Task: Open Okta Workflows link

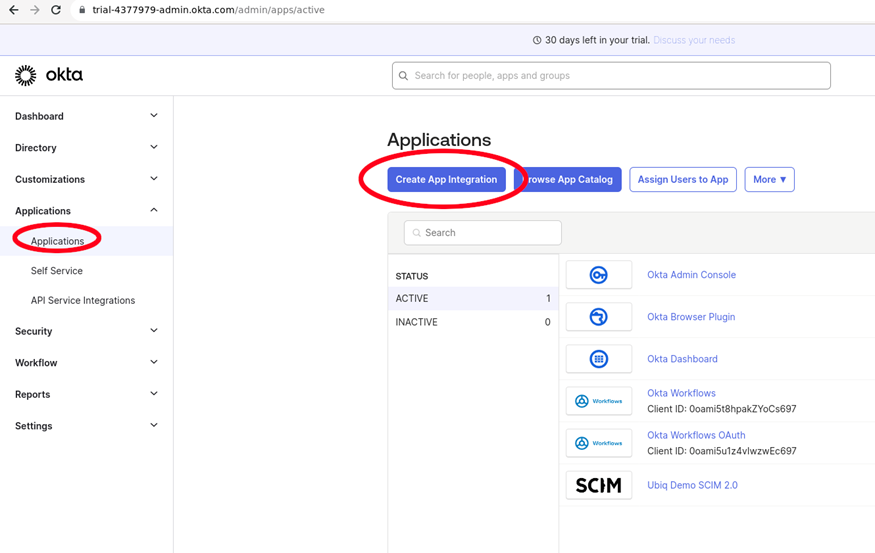Action: pos(681,393)
